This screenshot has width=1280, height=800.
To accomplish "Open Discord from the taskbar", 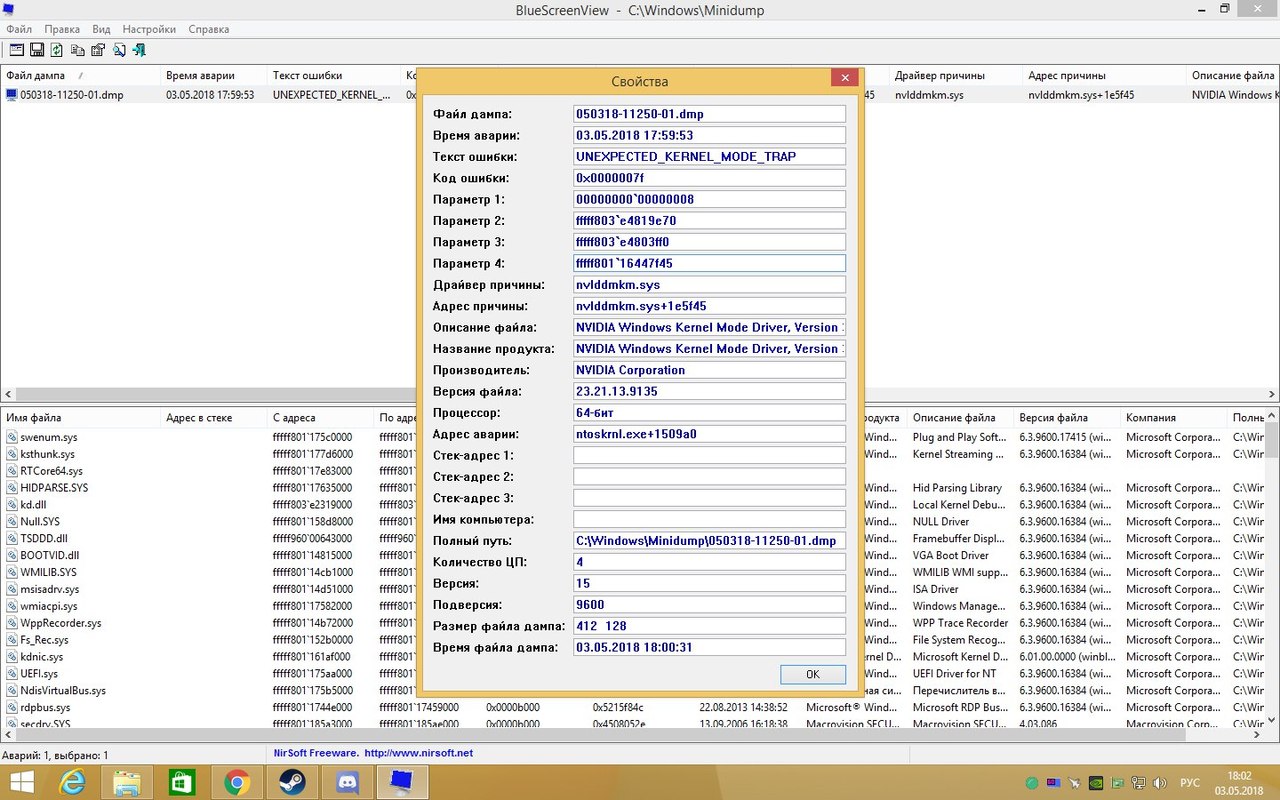I will coord(347,782).
